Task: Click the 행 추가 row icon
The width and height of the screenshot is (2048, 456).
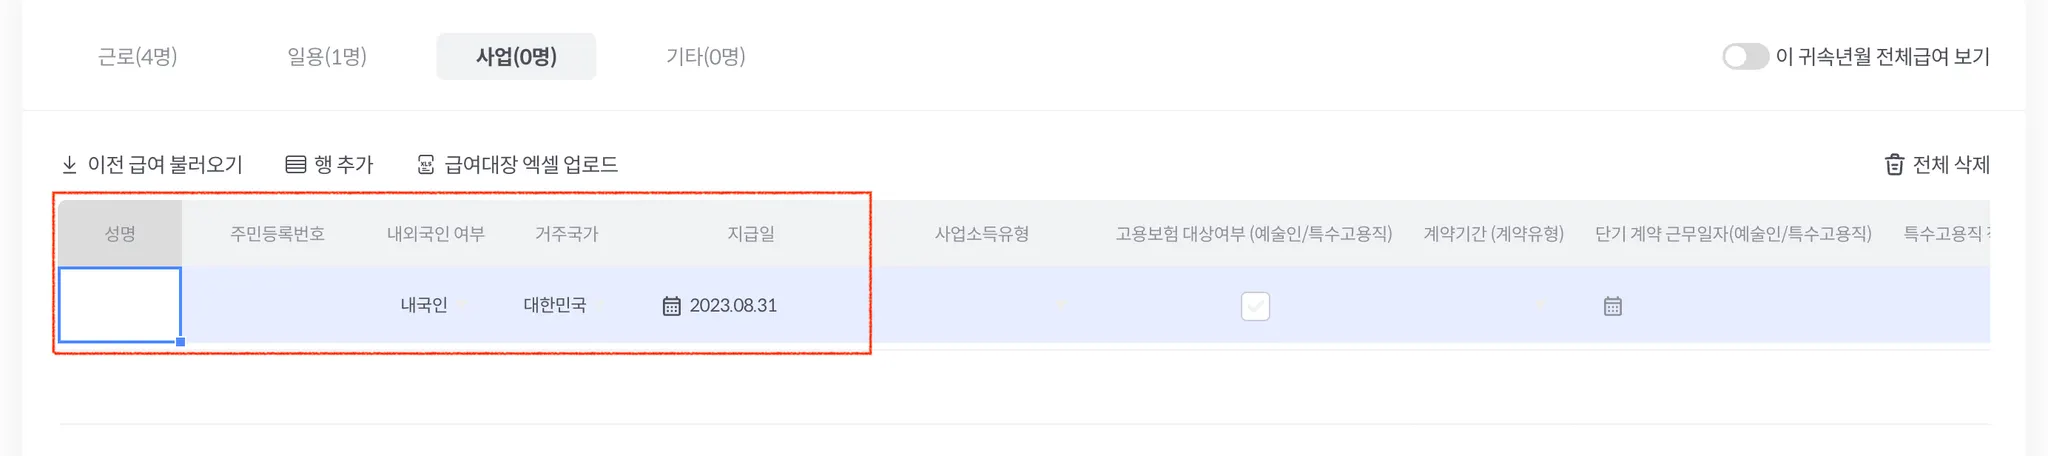Action: click(295, 165)
